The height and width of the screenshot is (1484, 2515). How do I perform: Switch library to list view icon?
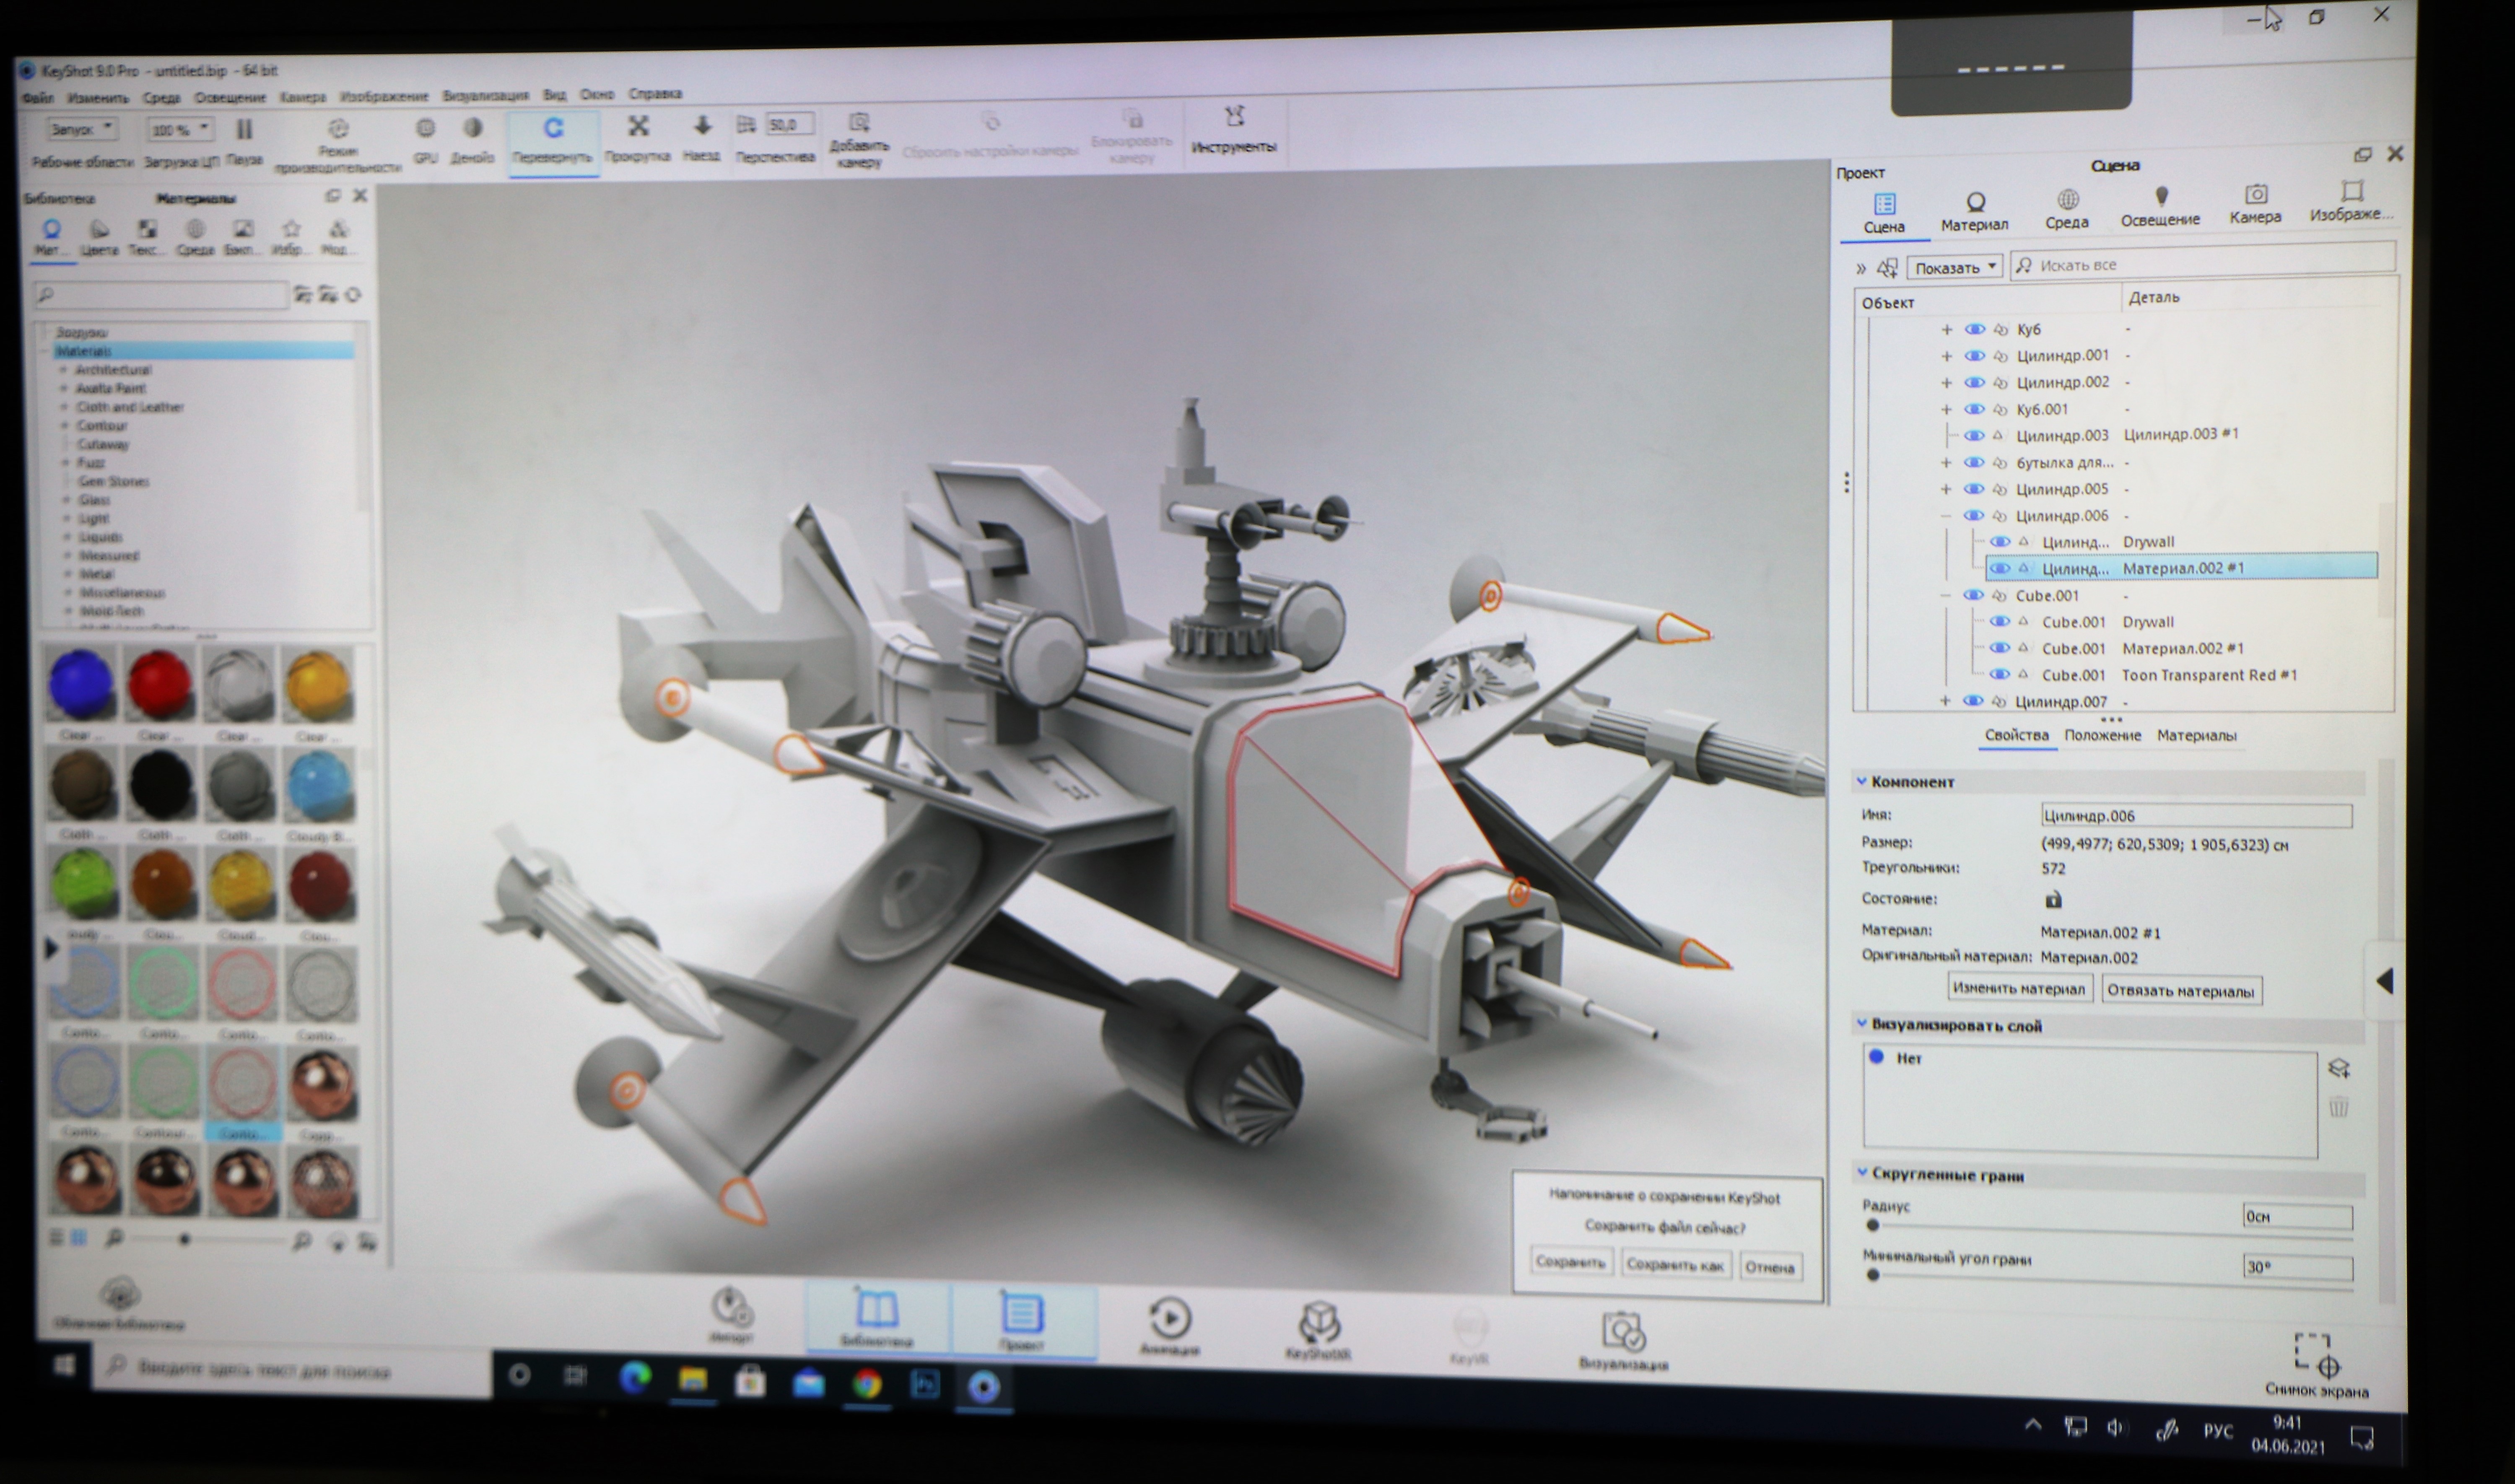click(57, 1238)
